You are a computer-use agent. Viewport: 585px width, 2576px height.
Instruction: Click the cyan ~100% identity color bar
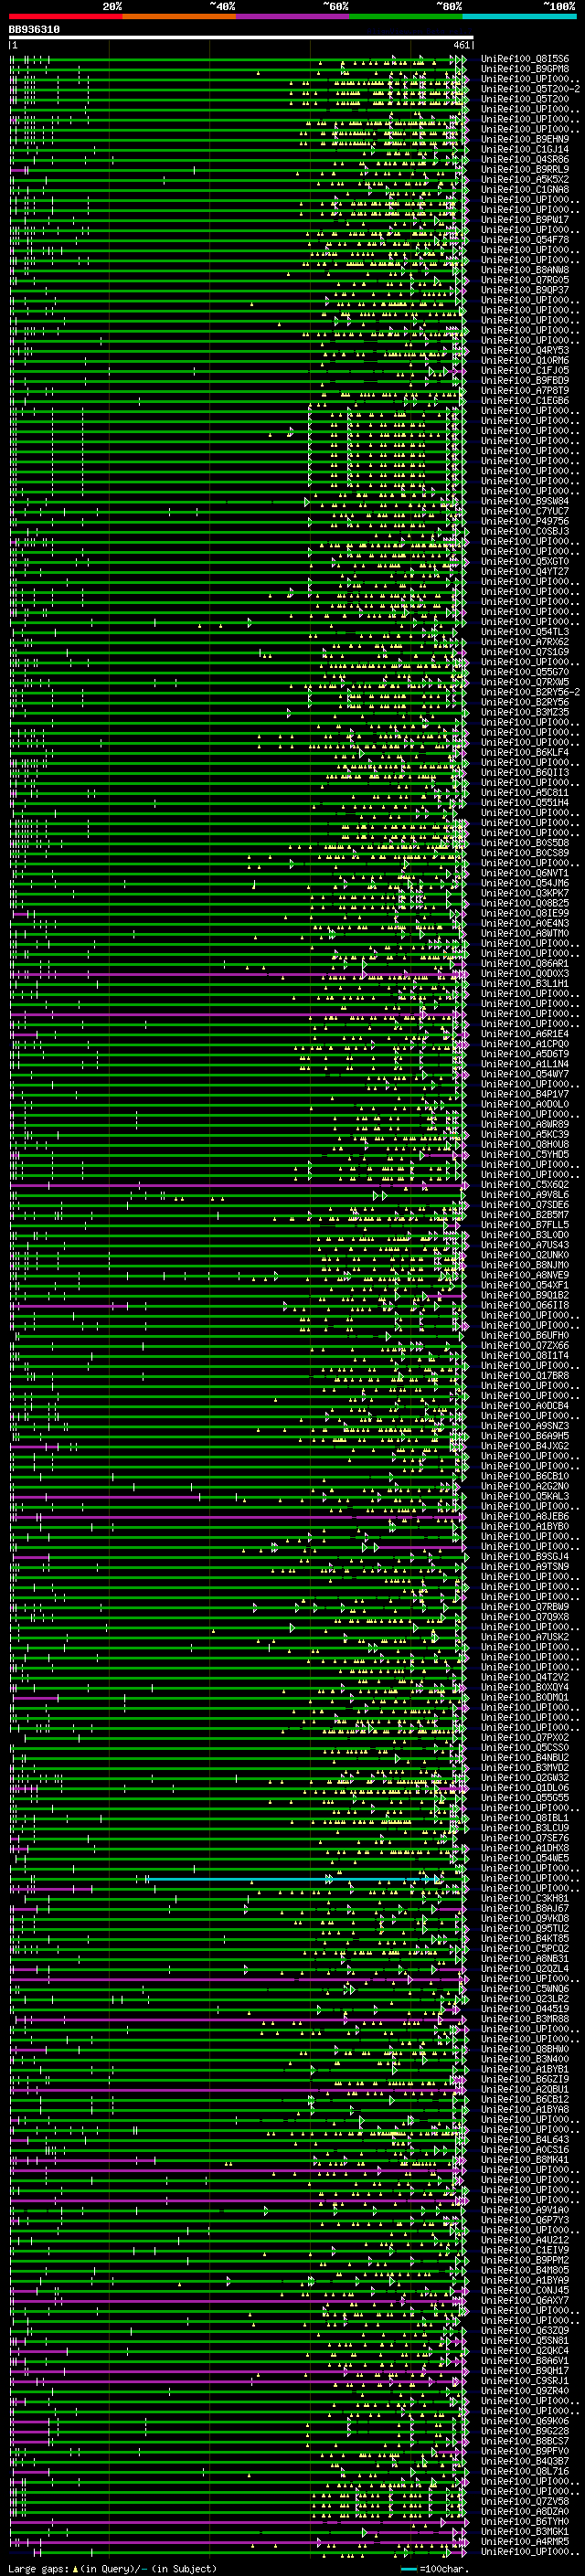pos(519,16)
